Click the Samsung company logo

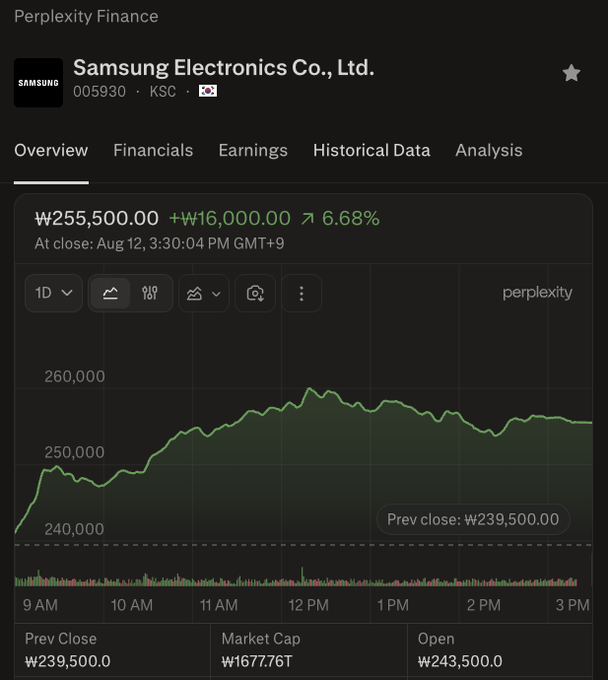coord(39,82)
